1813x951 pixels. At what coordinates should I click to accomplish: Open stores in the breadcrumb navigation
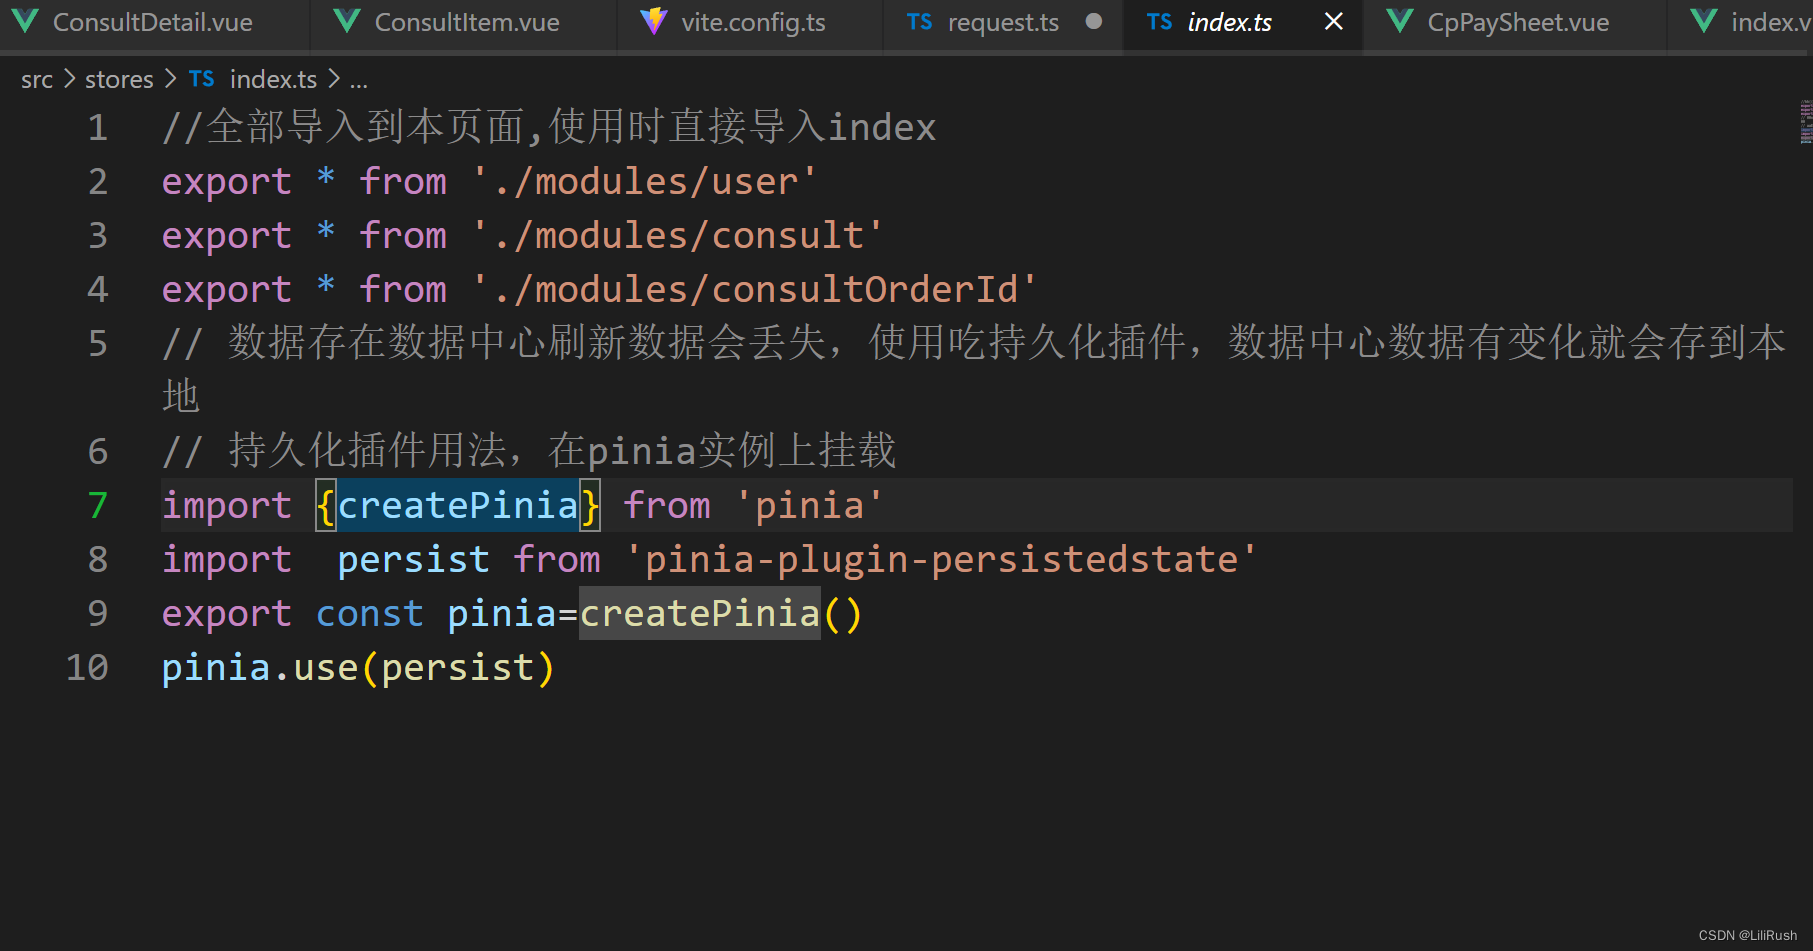tap(118, 78)
